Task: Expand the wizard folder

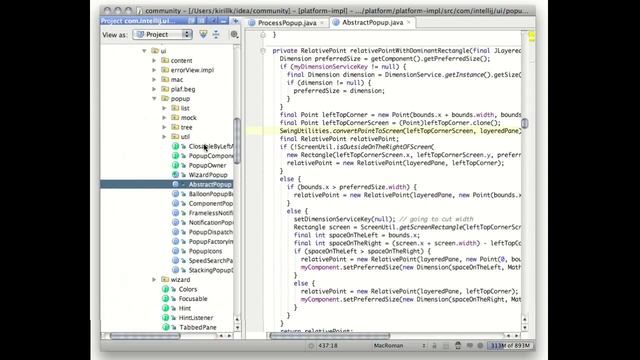Action: [x=154, y=280]
